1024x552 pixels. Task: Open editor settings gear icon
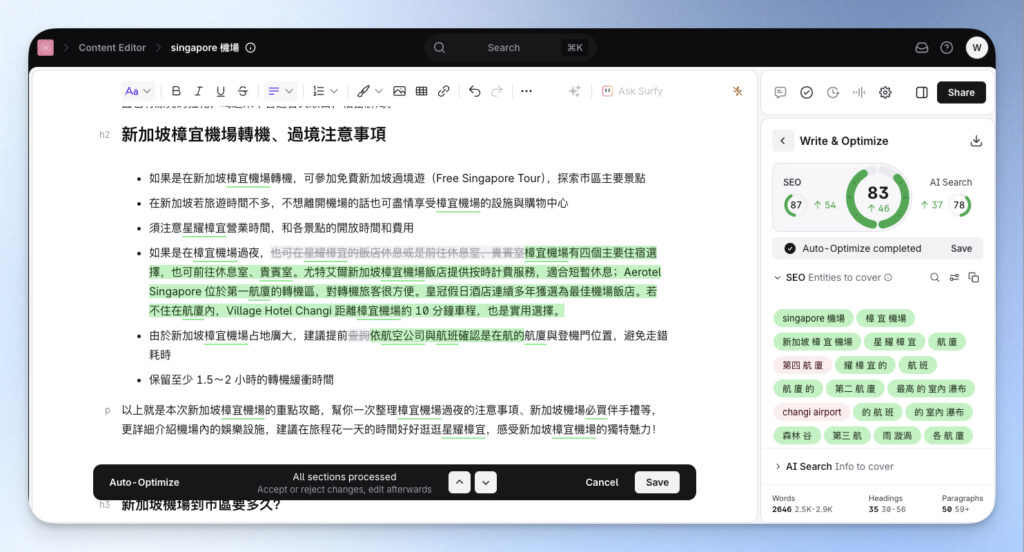pyautogui.click(x=885, y=92)
